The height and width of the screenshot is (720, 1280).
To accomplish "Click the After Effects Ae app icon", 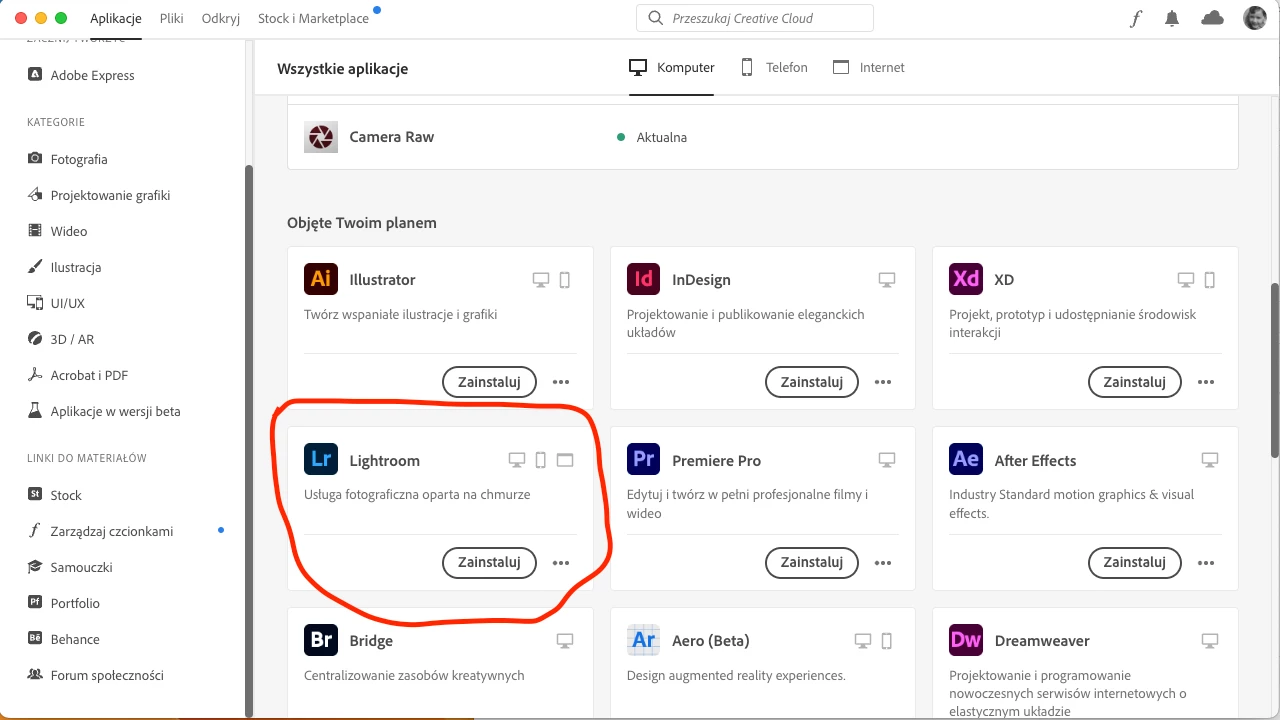I will [966, 460].
